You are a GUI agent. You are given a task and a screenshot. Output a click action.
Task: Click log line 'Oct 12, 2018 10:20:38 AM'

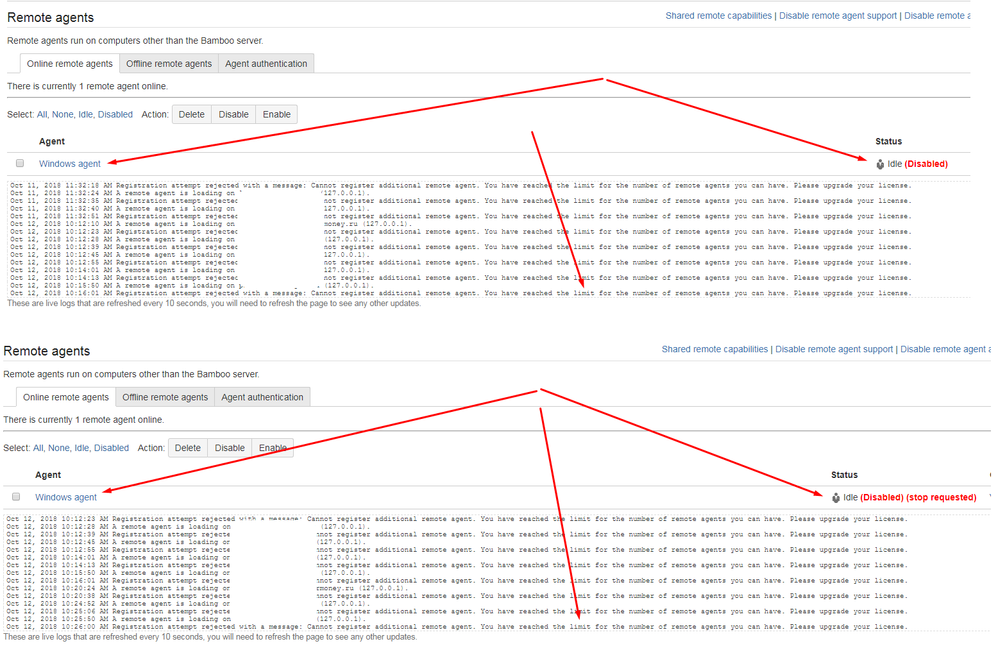click(x=456, y=596)
